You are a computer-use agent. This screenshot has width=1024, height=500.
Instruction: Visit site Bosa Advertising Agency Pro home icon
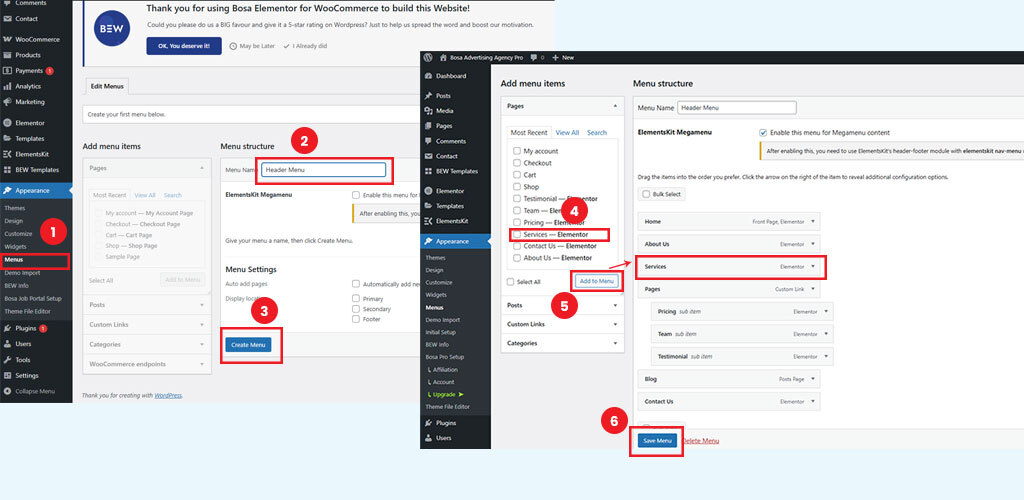tap(443, 57)
